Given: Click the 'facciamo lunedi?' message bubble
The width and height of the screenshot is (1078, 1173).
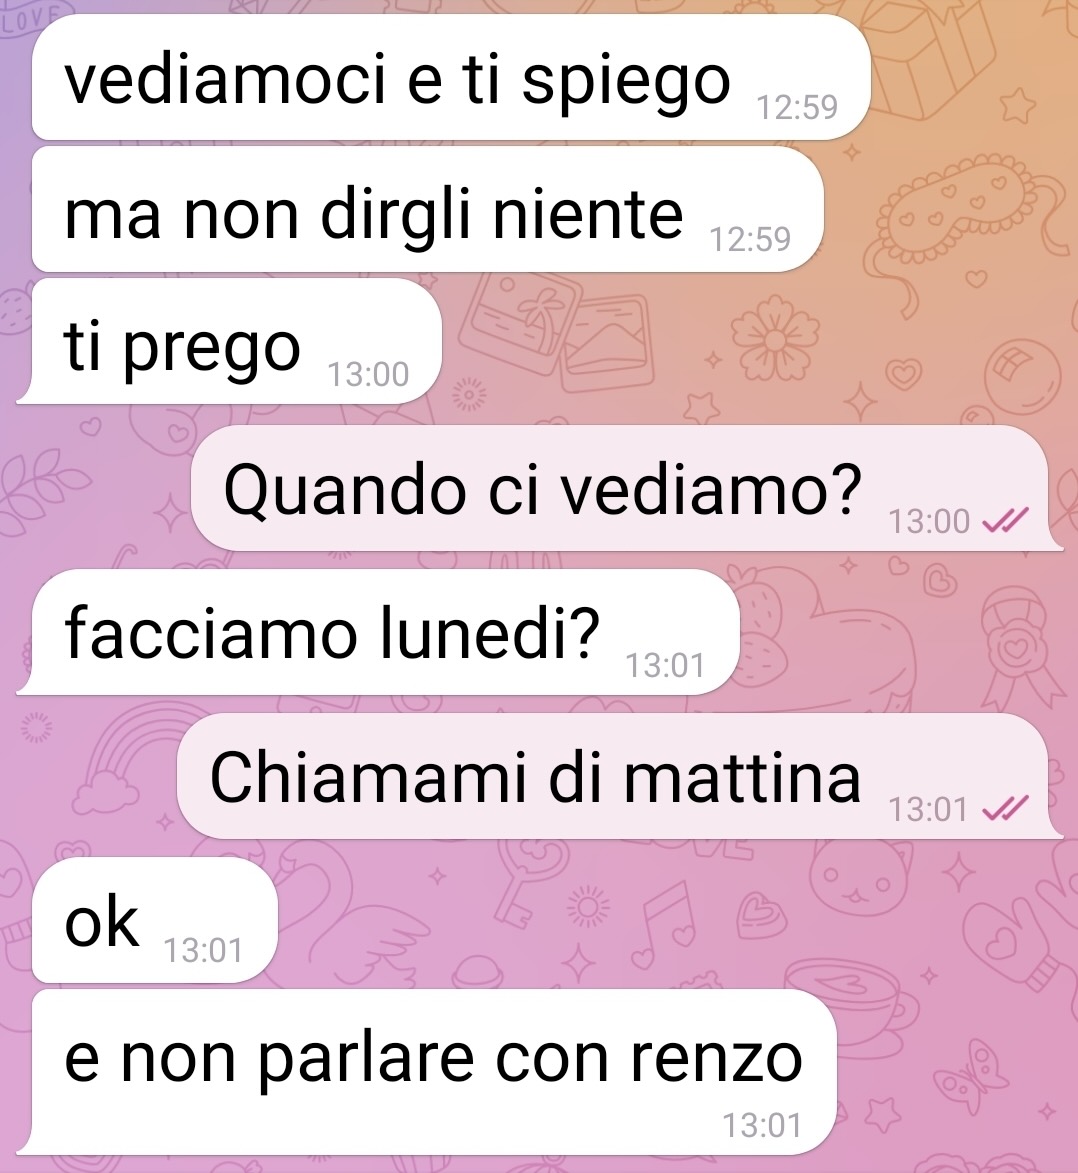Looking at the screenshot, I should coord(379,631).
